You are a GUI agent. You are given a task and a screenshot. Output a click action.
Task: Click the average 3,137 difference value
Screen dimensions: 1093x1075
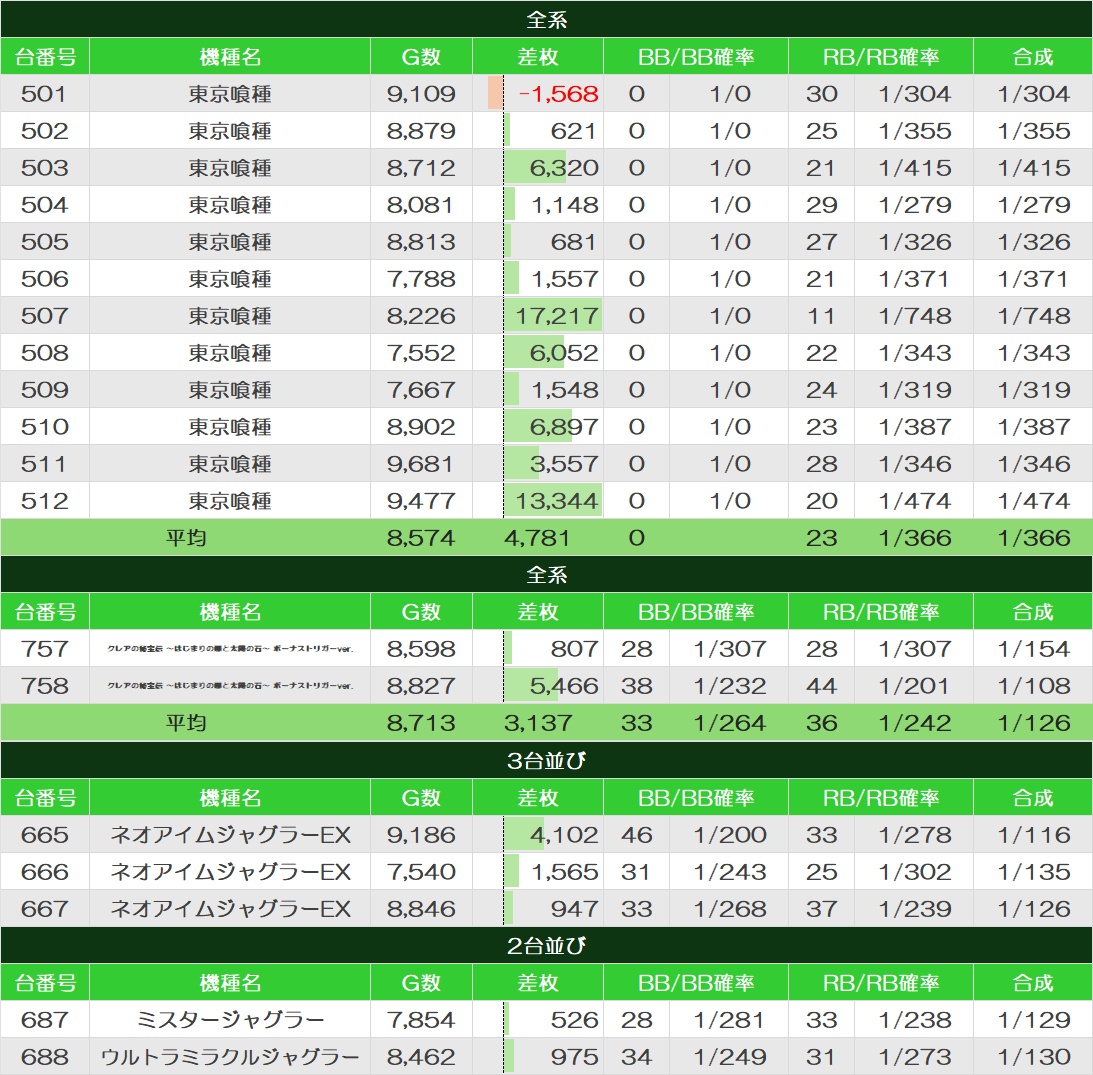pos(537,723)
